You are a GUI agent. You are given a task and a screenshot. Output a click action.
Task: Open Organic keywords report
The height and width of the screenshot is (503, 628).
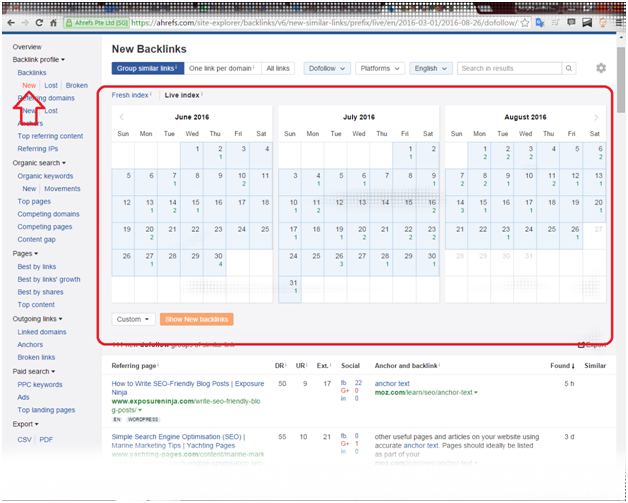point(45,176)
